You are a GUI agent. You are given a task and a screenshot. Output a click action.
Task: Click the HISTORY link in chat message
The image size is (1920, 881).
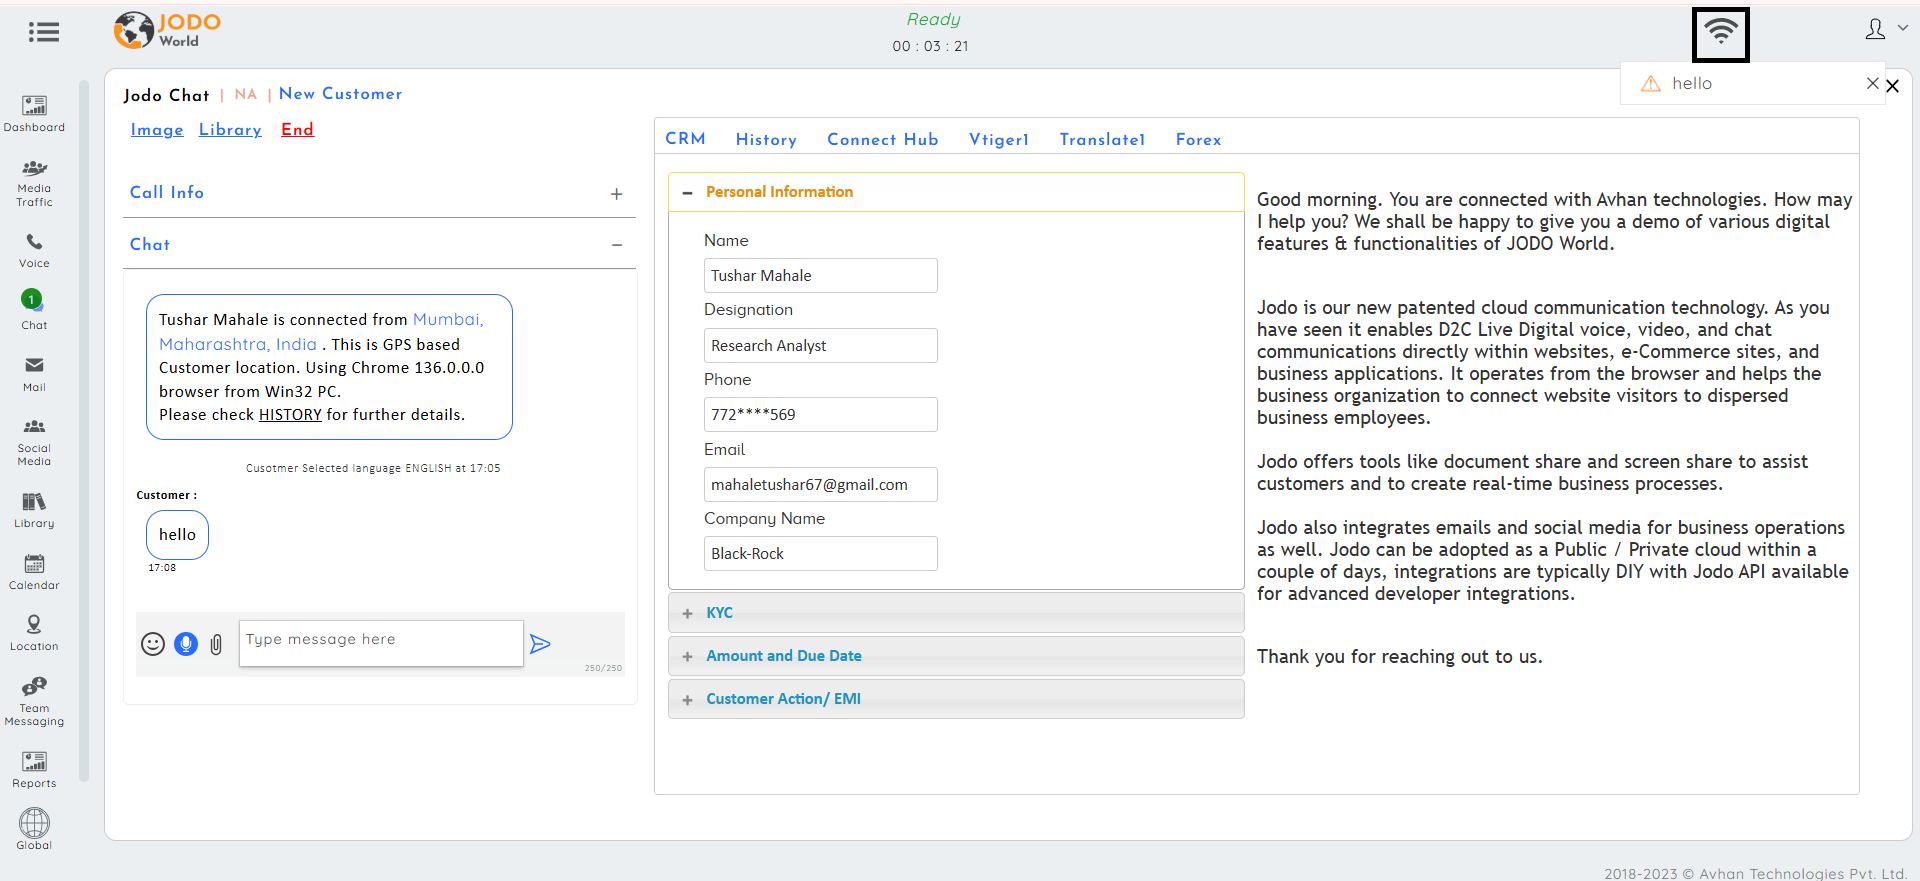[x=290, y=415]
